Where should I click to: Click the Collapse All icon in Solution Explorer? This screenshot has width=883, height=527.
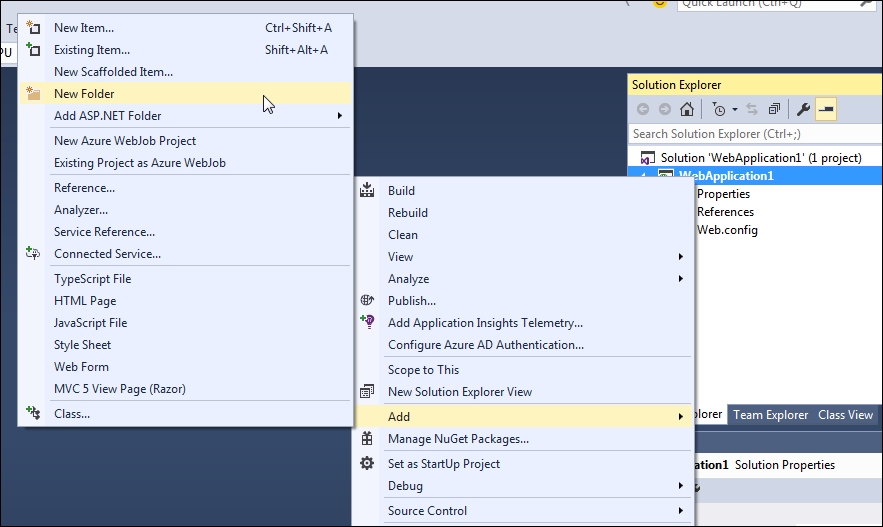click(775, 109)
